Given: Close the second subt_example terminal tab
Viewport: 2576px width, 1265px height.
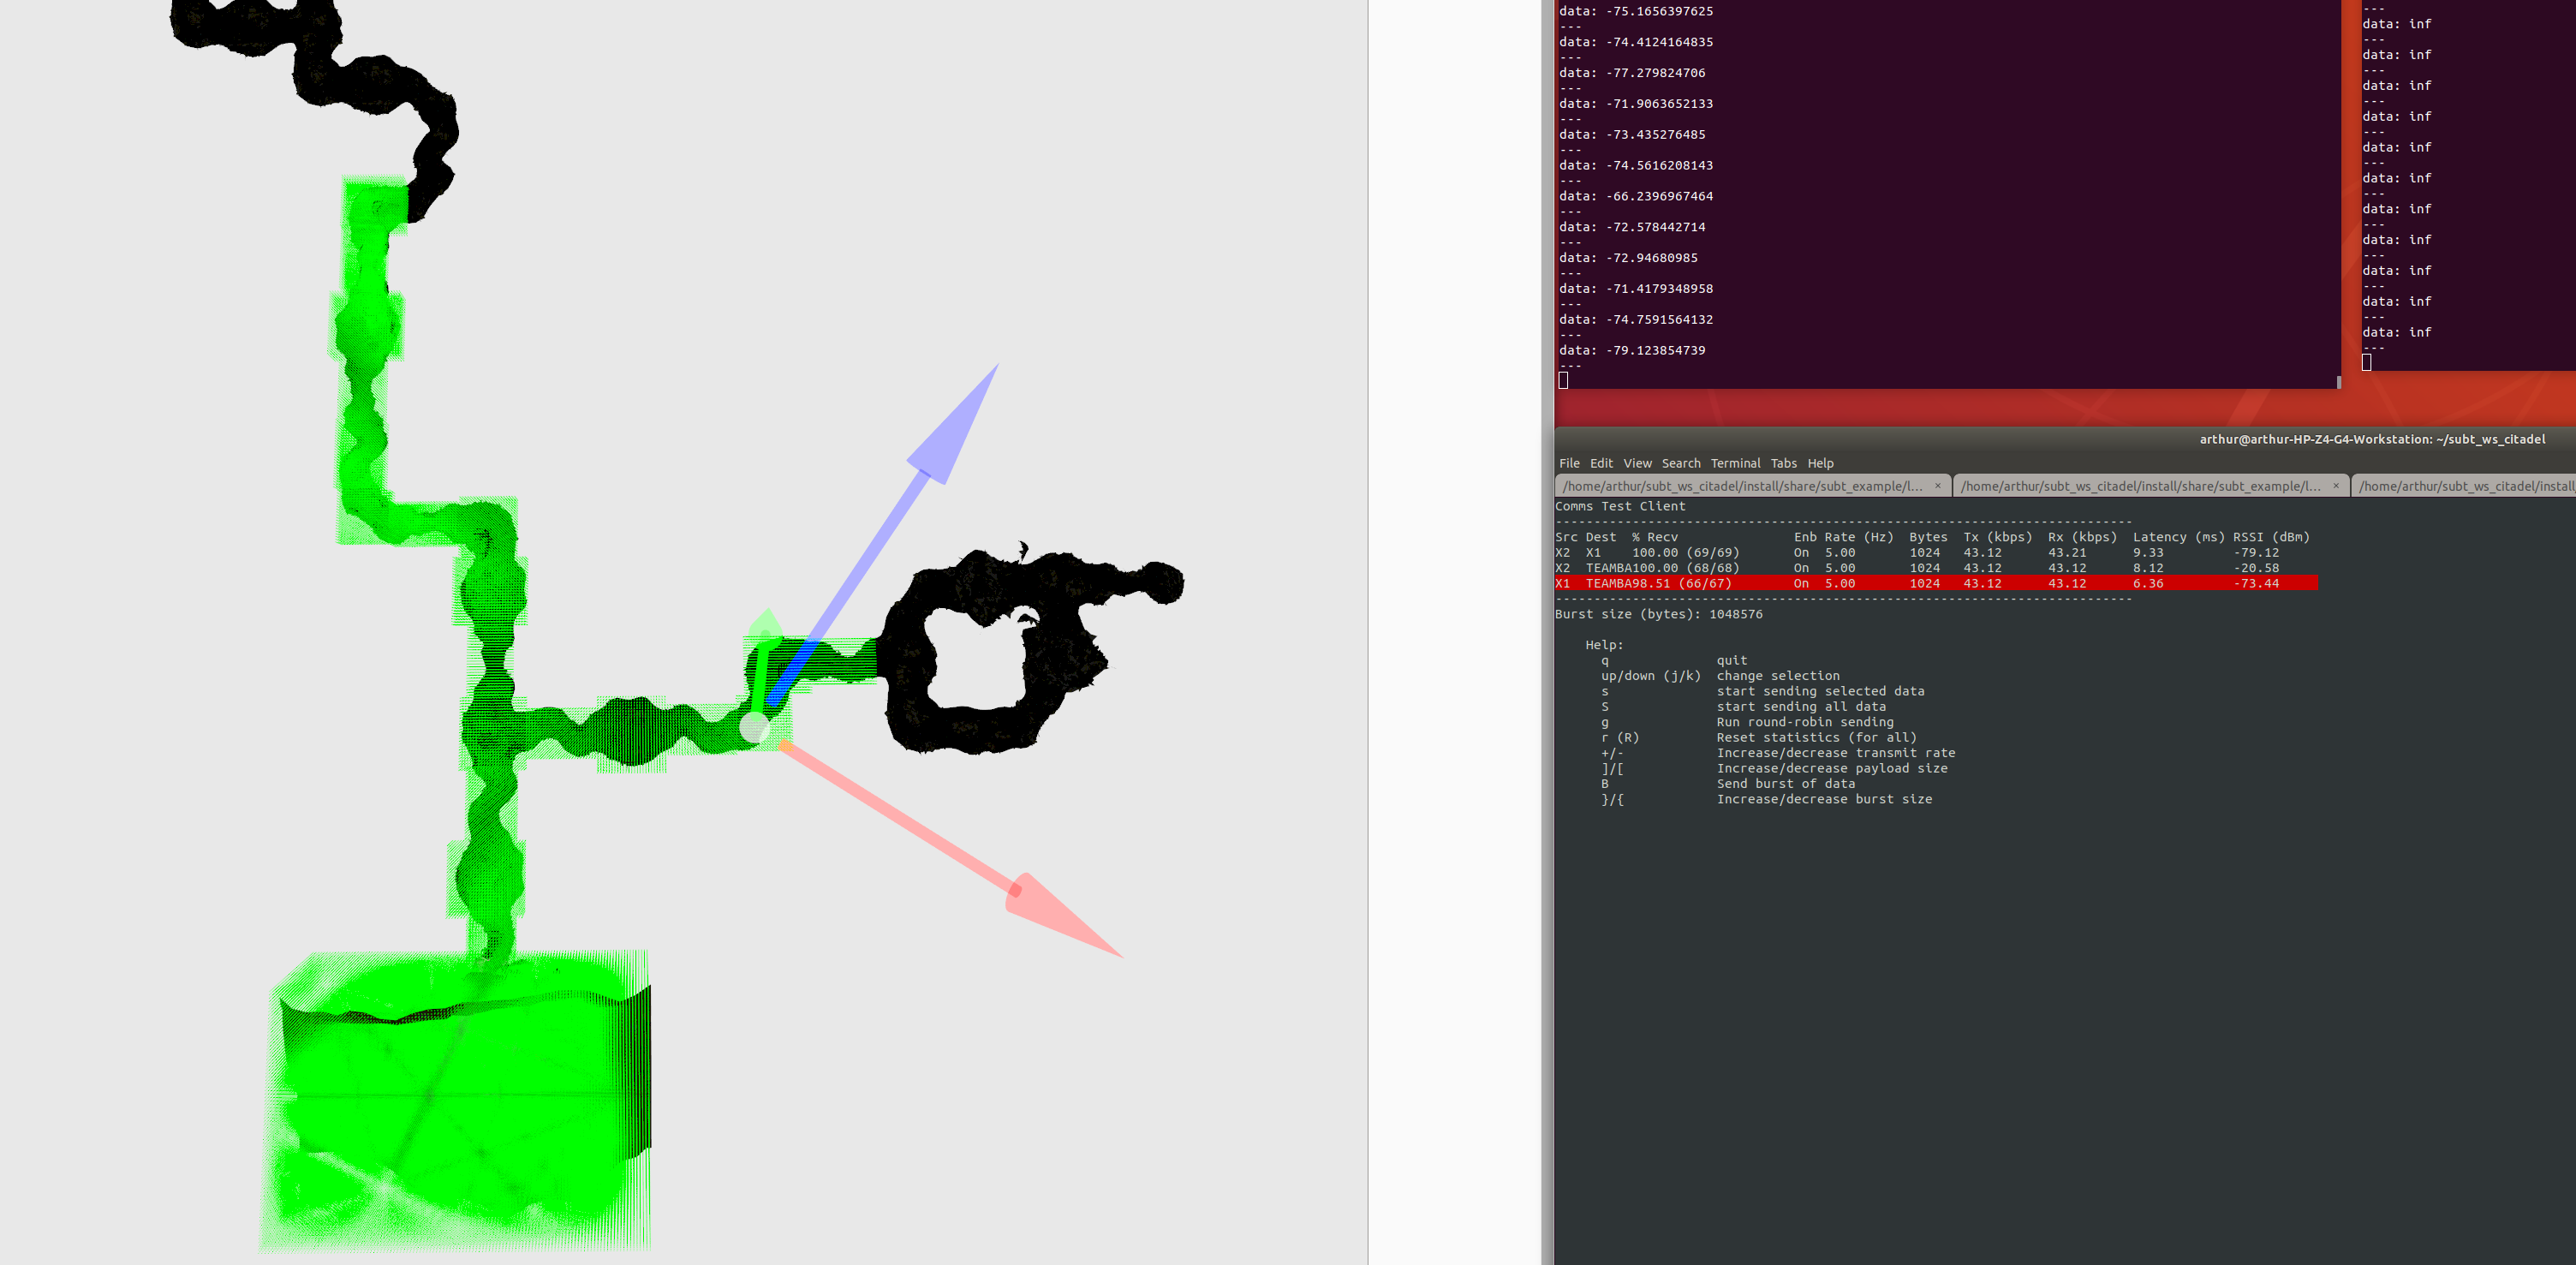Looking at the screenshot, I should (2335, 485).
